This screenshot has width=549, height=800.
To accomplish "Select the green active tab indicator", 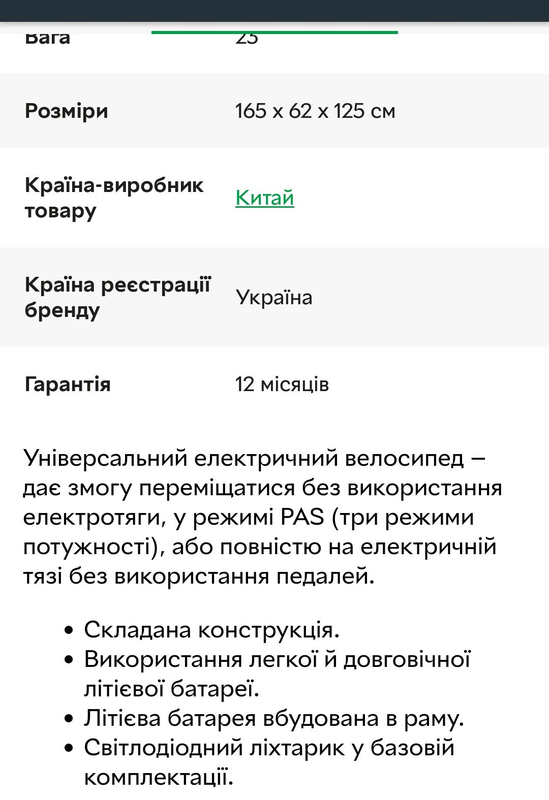I will [x=274, y=33].
